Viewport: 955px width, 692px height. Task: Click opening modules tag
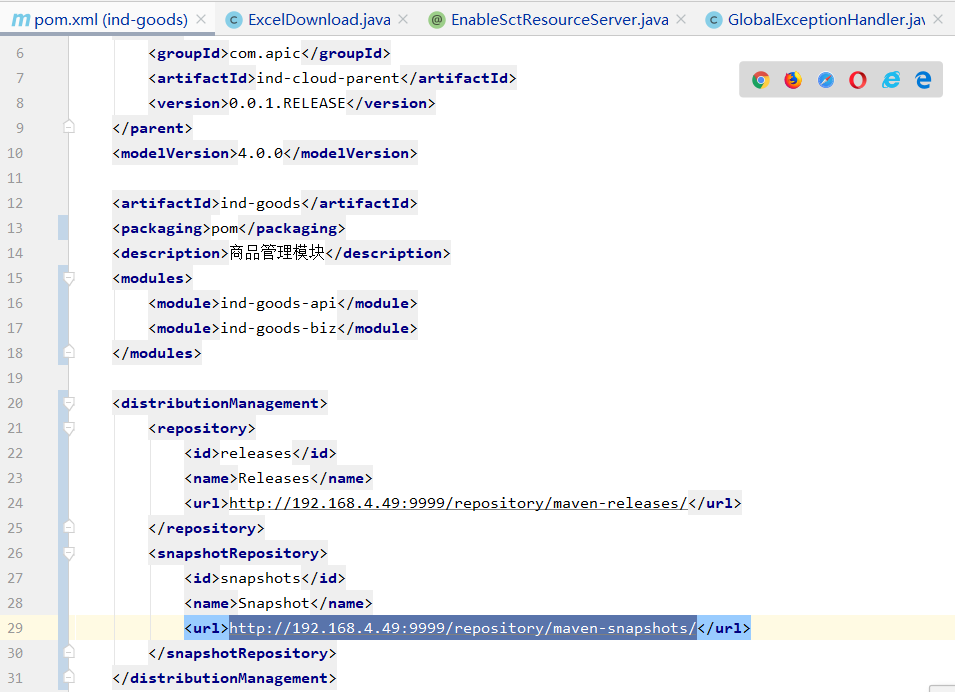(x=152, y=278)
